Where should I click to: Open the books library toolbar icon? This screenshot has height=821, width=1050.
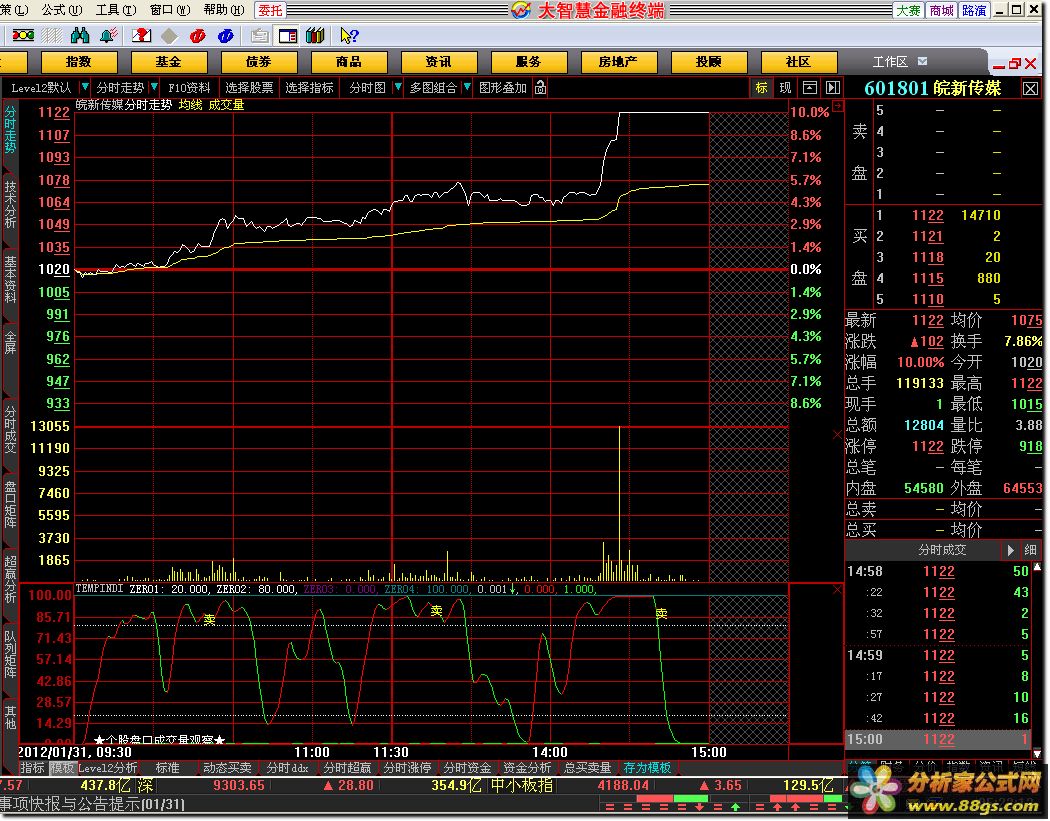[x=315, y=35]
